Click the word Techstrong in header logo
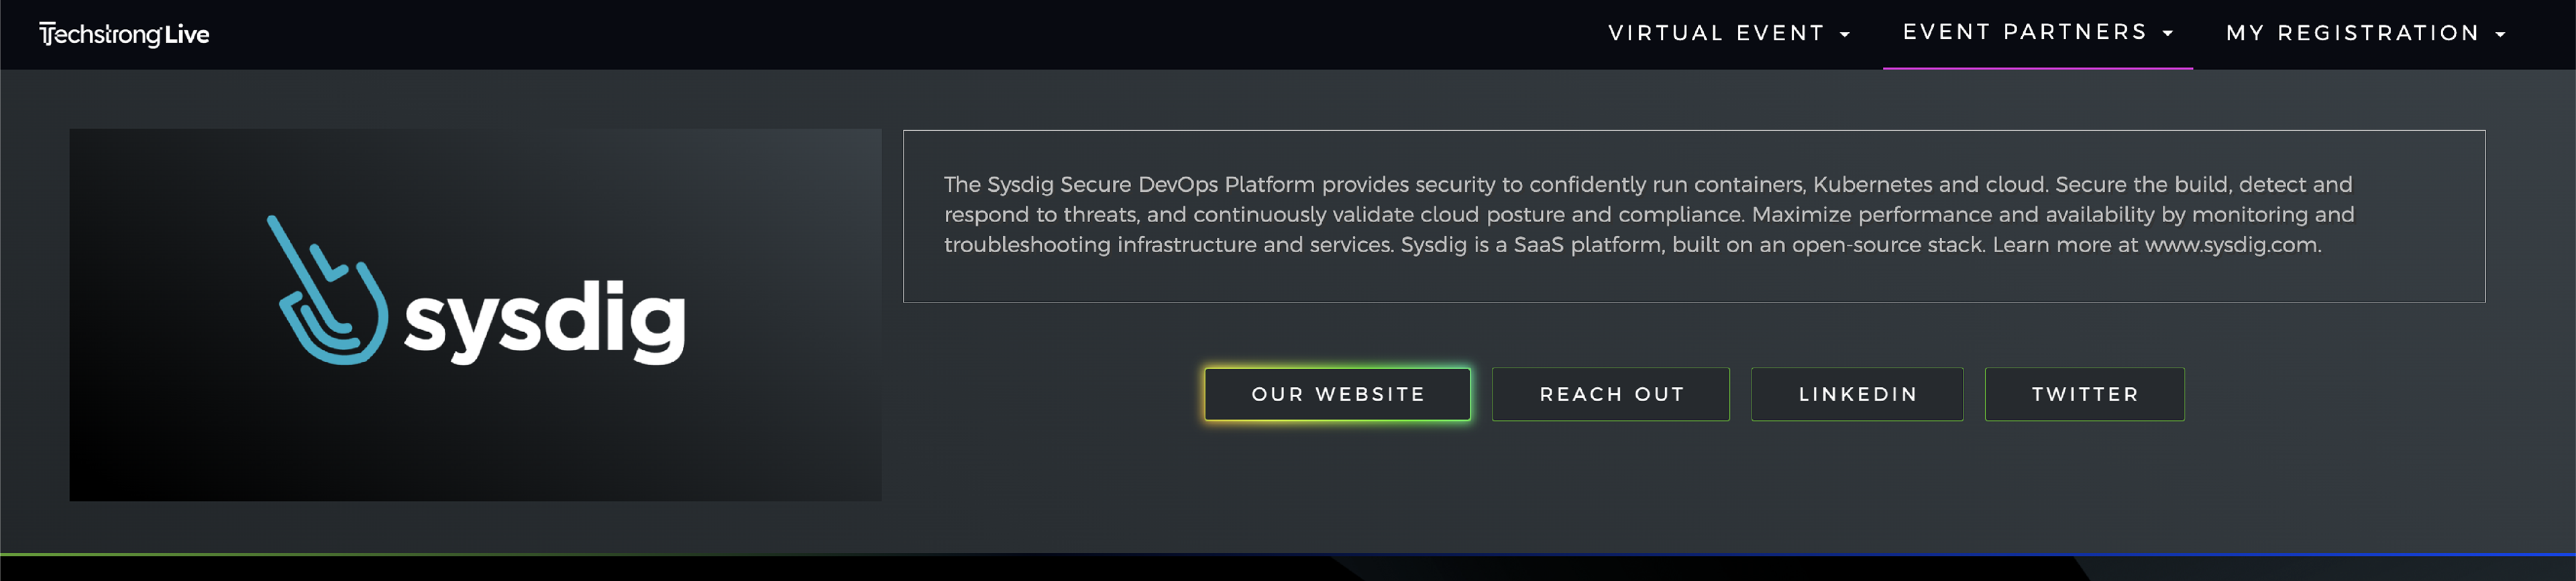2576x581 pixels. coord(100,34)
